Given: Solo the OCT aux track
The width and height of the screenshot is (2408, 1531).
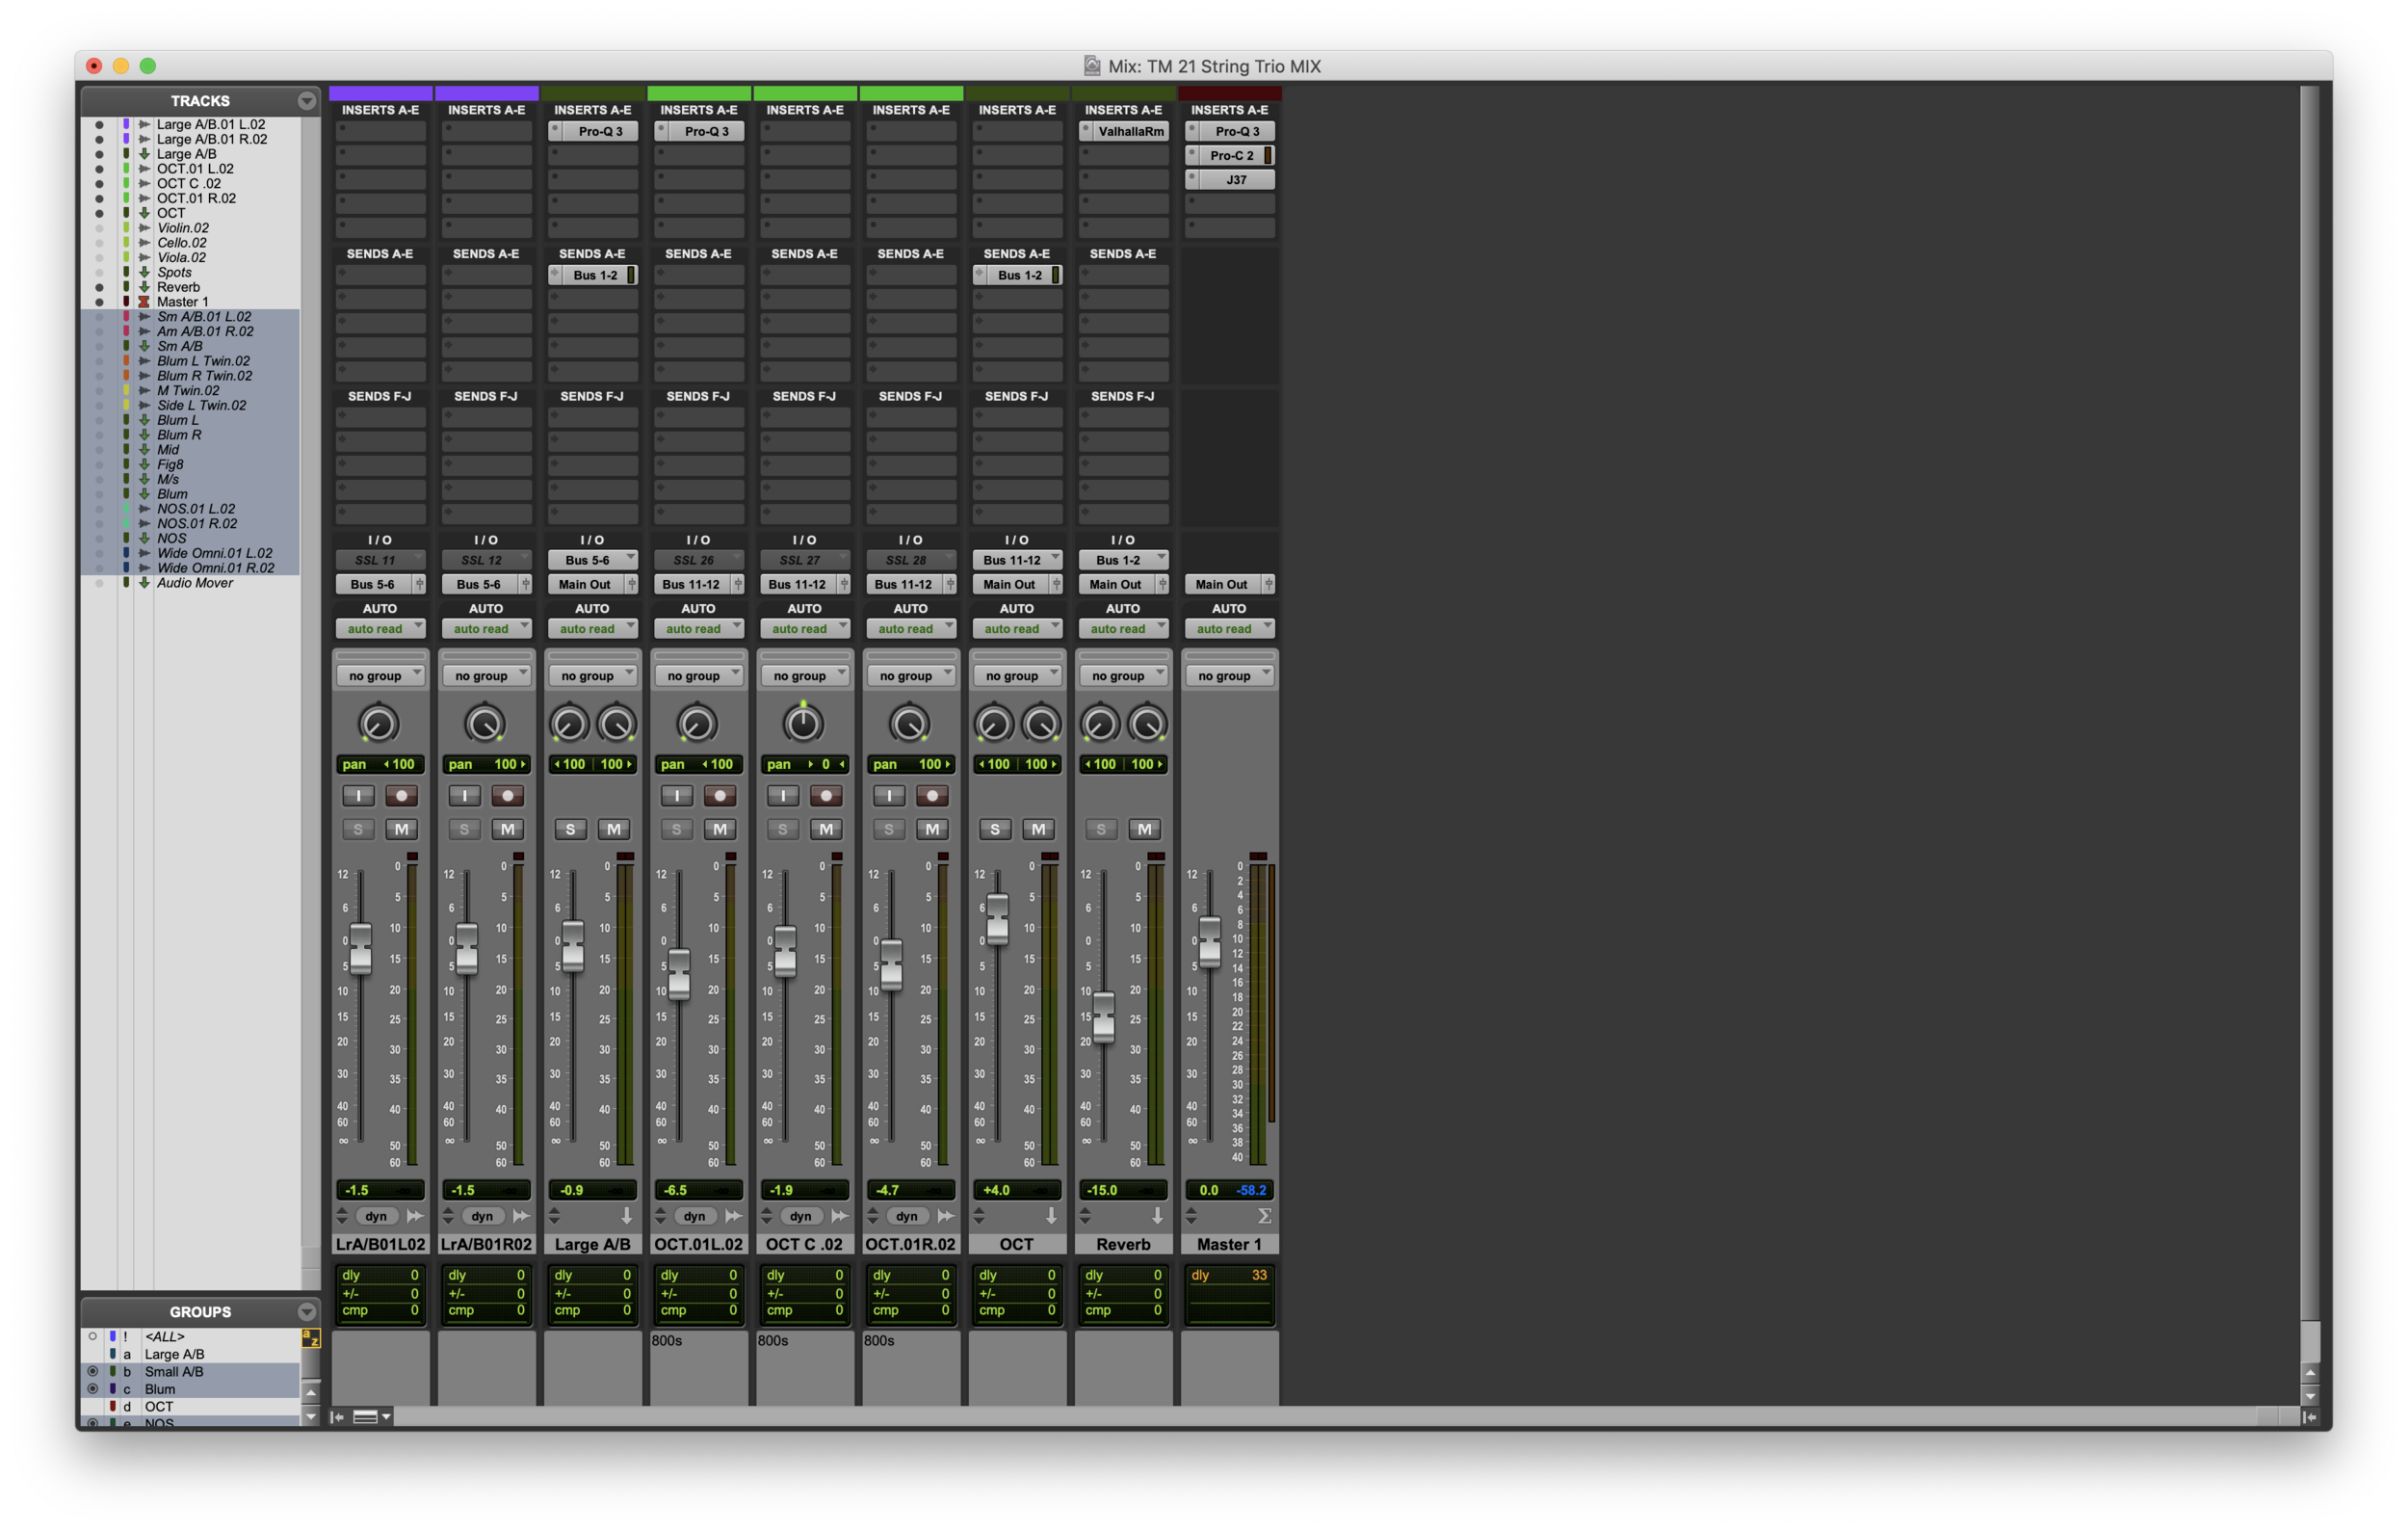Looking at the screenshot, I should [995, 830].
